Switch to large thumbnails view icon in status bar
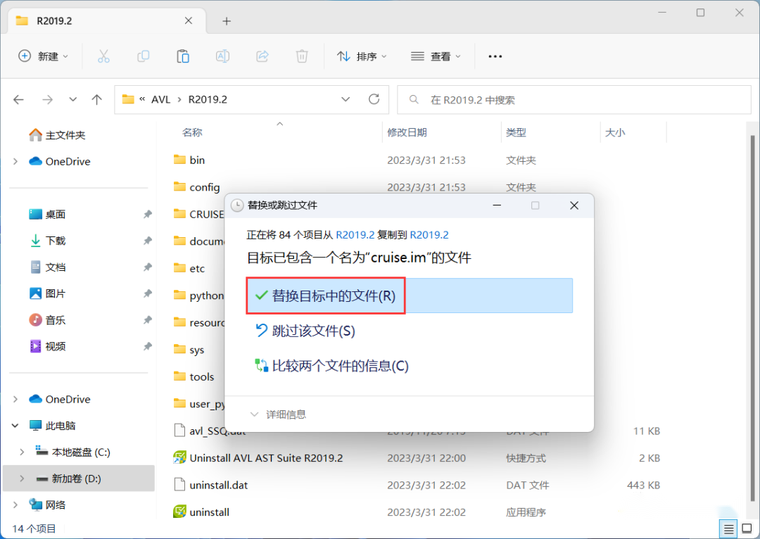Screen dimensions: 760x539 click(x=747, y=529)
